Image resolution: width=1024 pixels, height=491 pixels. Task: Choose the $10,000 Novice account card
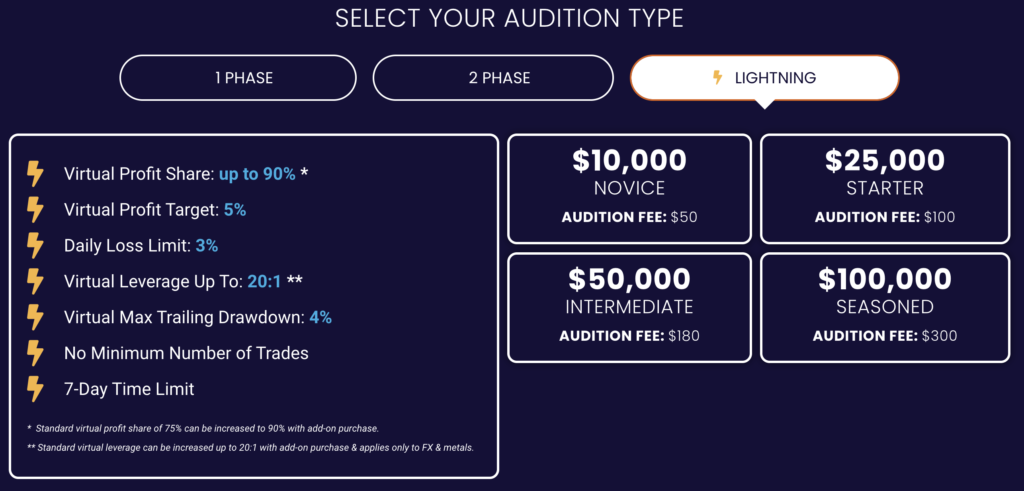pyautogui.click(x=630, y=189)
